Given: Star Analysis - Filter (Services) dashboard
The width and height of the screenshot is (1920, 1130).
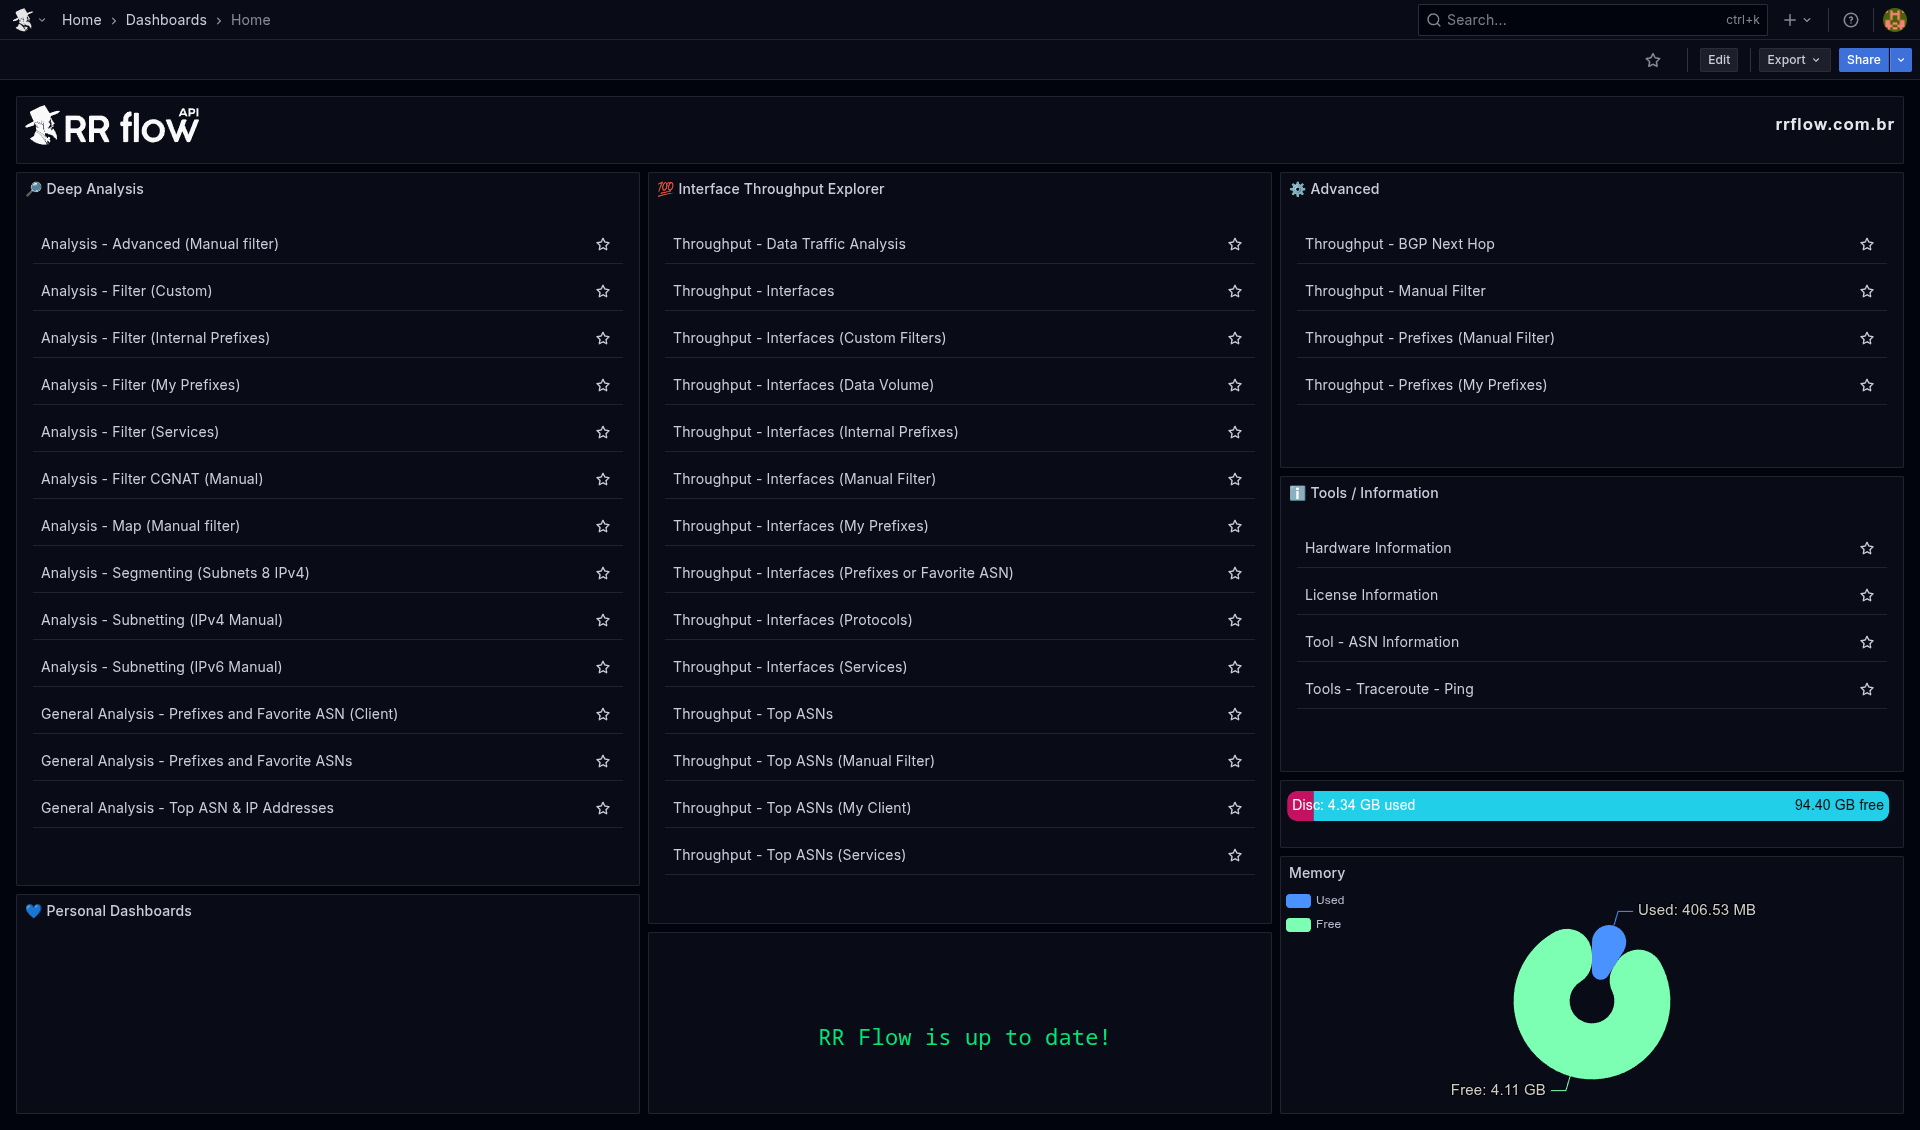Looking at the screenshot, I should pyautogui.click(x=603, y=432).
